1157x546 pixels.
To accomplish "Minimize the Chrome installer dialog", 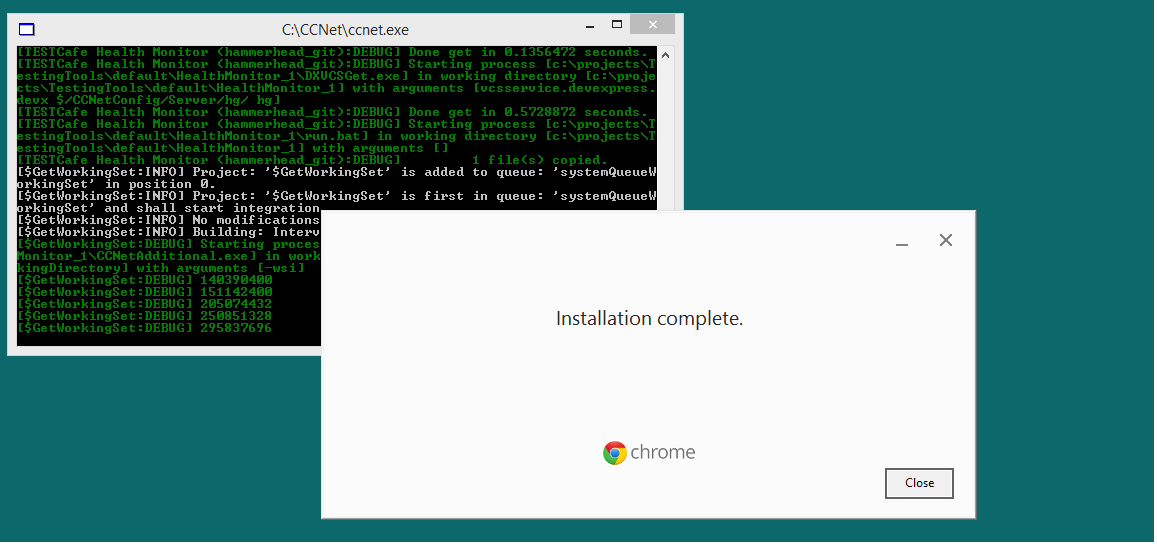I will click(902, 242).
